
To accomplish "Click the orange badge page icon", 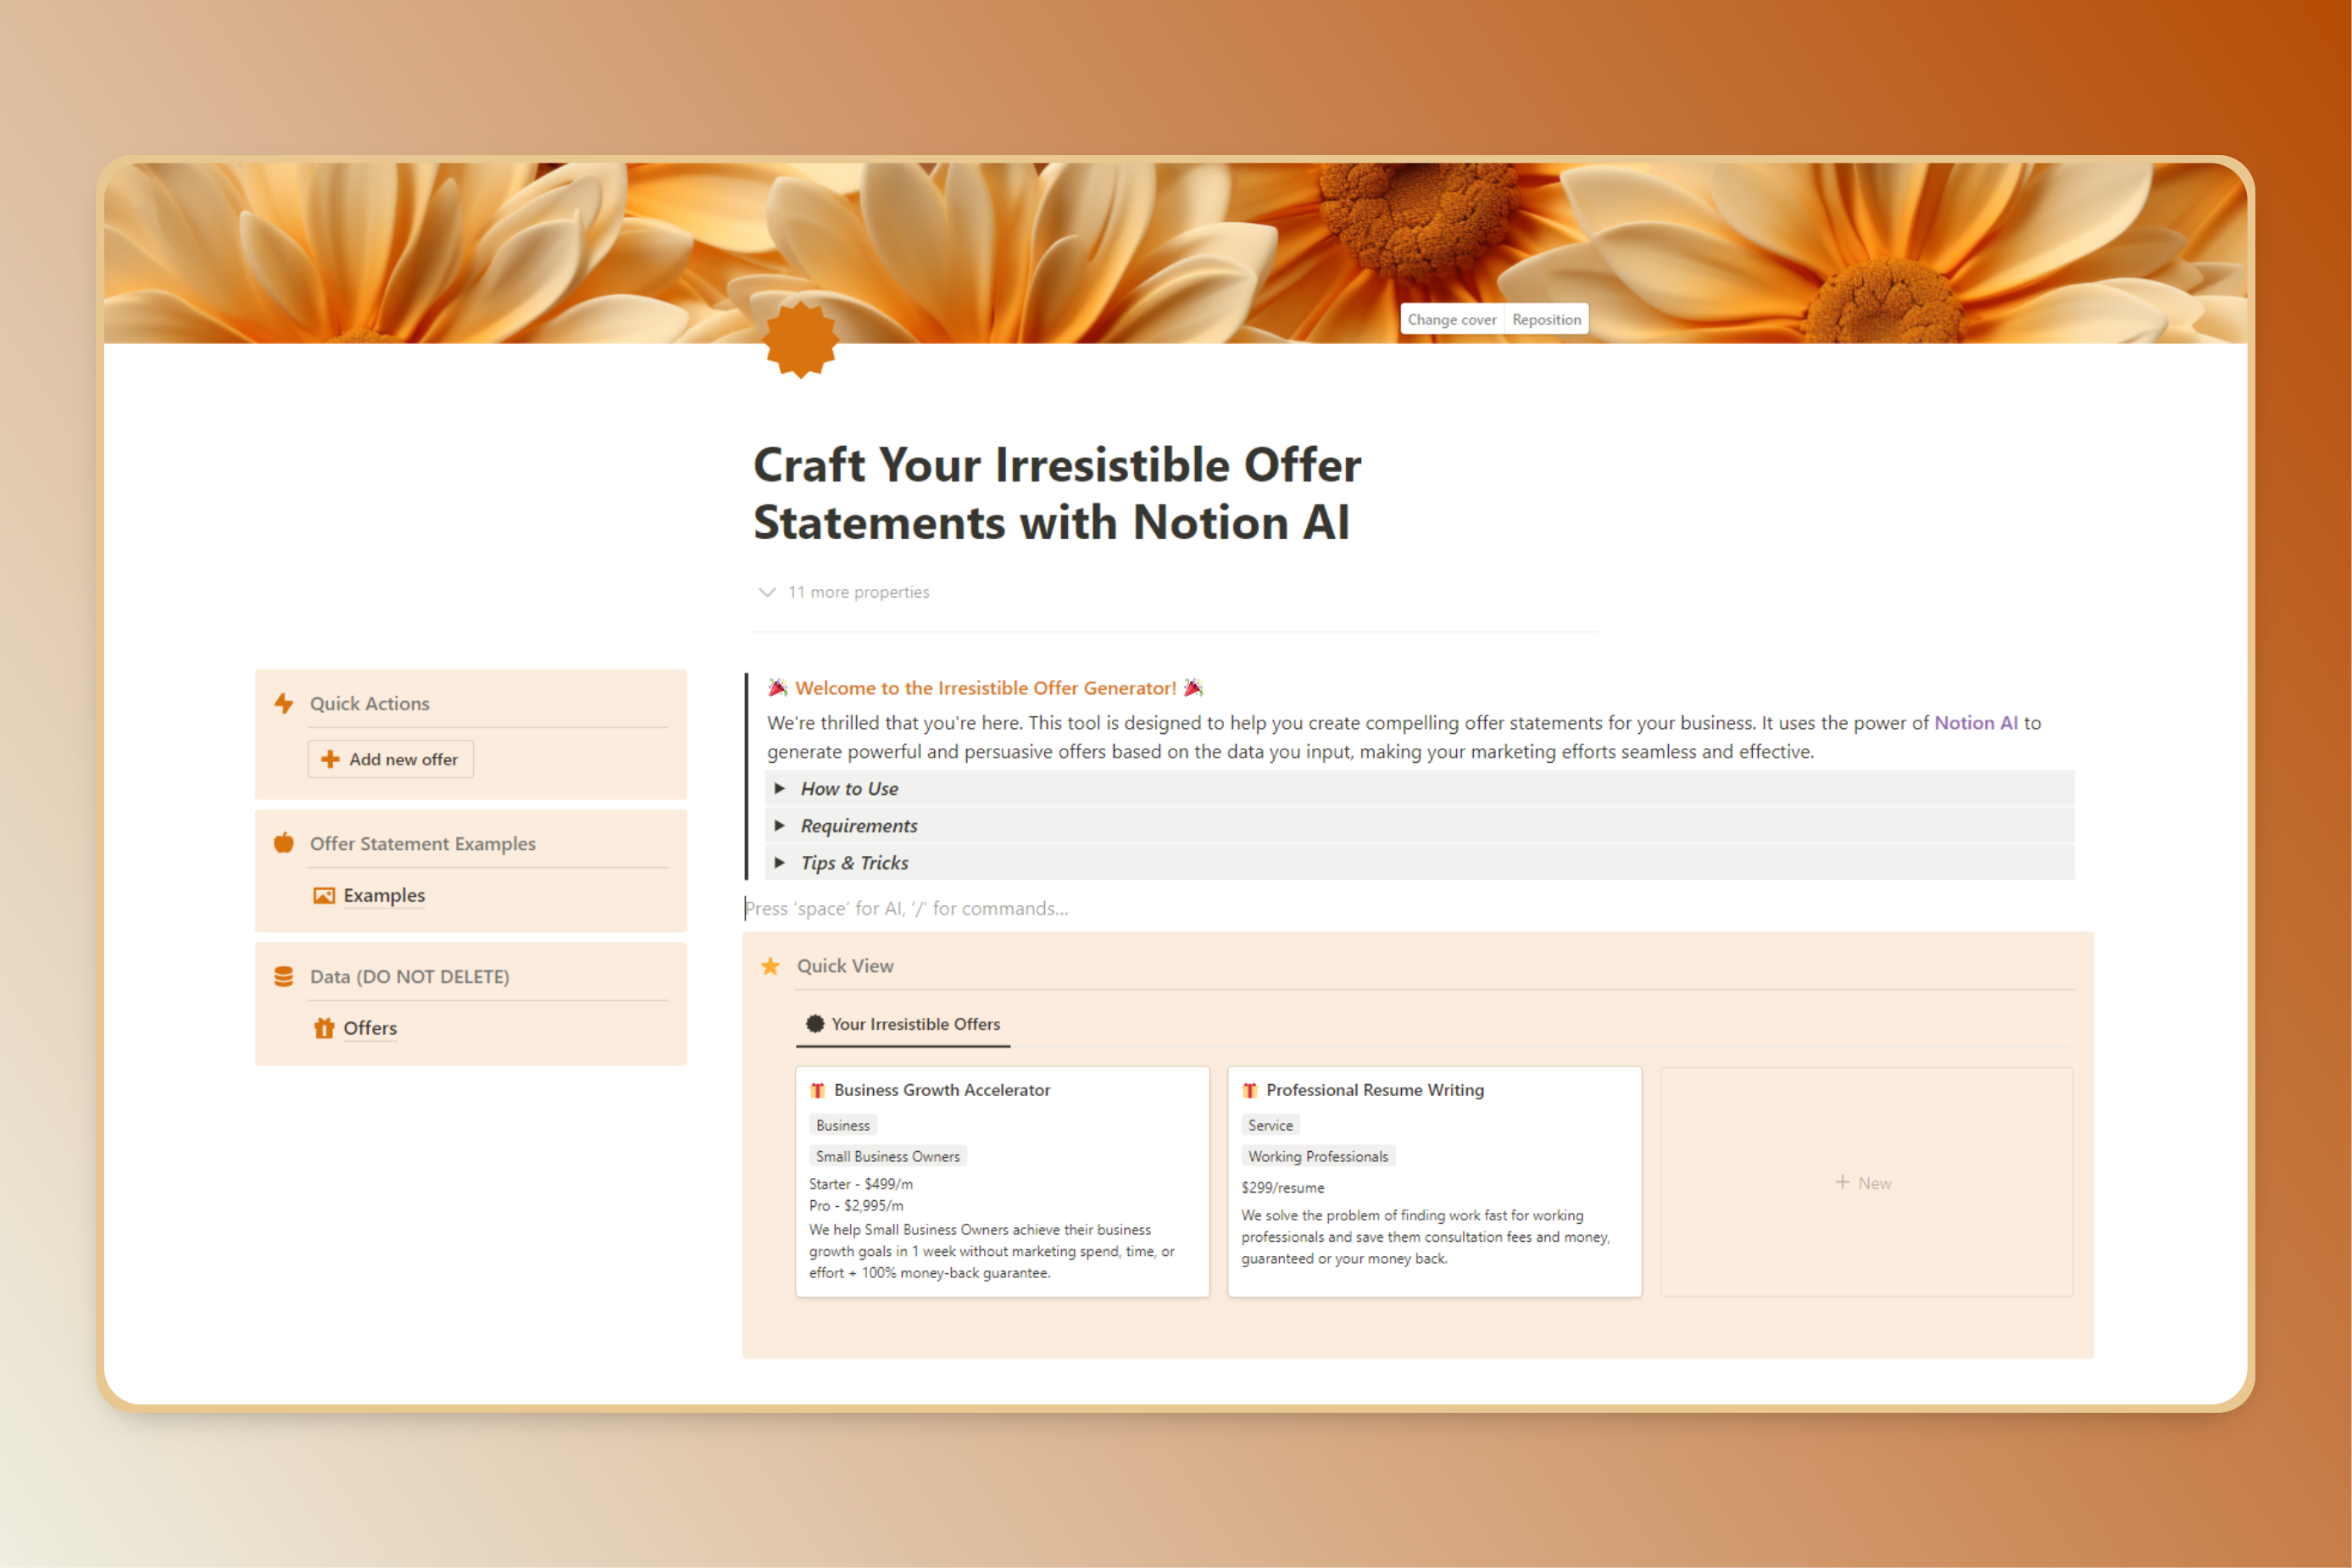I will pyautogui.click(x=800, y=340).
